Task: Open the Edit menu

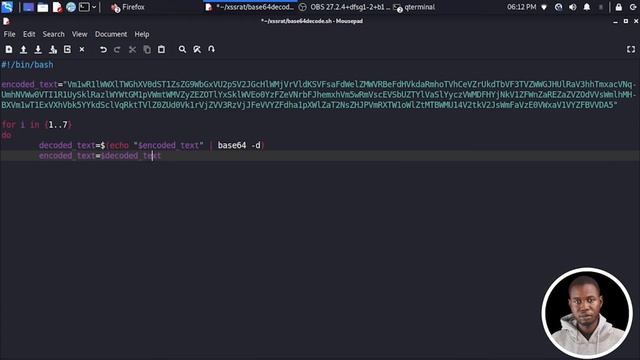Action: click(29, 34)
